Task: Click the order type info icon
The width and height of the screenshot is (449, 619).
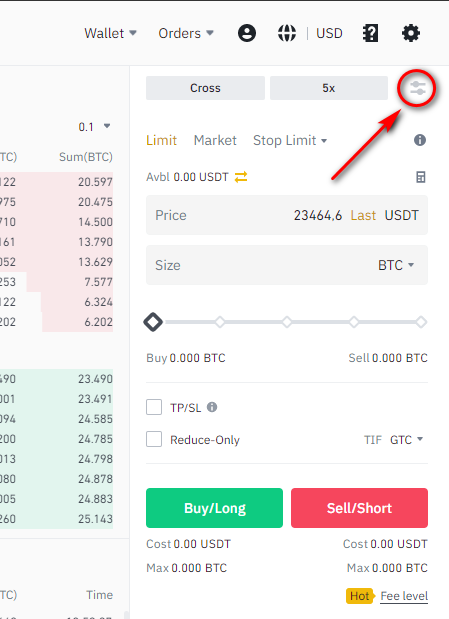Action: tap(420, 140)
